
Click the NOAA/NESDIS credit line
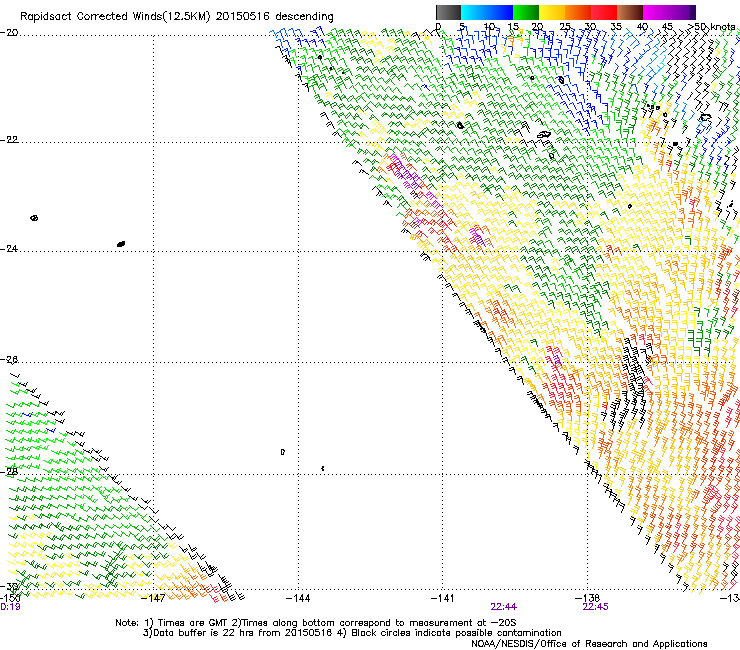(x=589, y=644)
